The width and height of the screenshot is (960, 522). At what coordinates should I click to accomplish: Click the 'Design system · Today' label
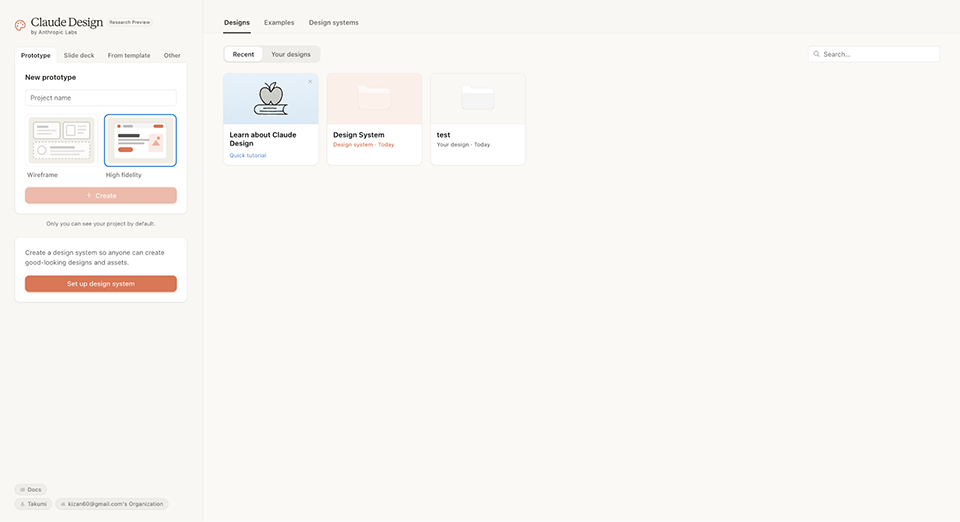[364, 145]
